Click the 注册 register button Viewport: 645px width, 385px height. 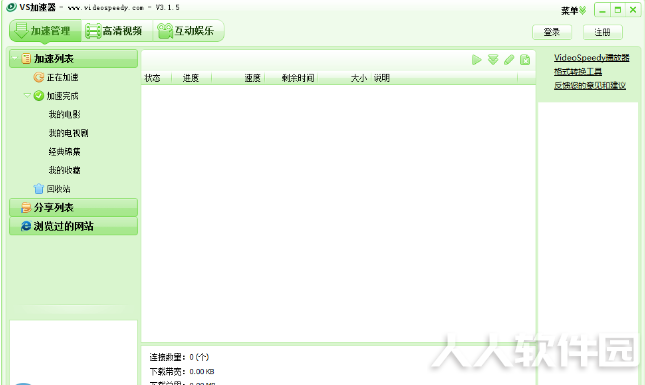click(x=603, y=32)
